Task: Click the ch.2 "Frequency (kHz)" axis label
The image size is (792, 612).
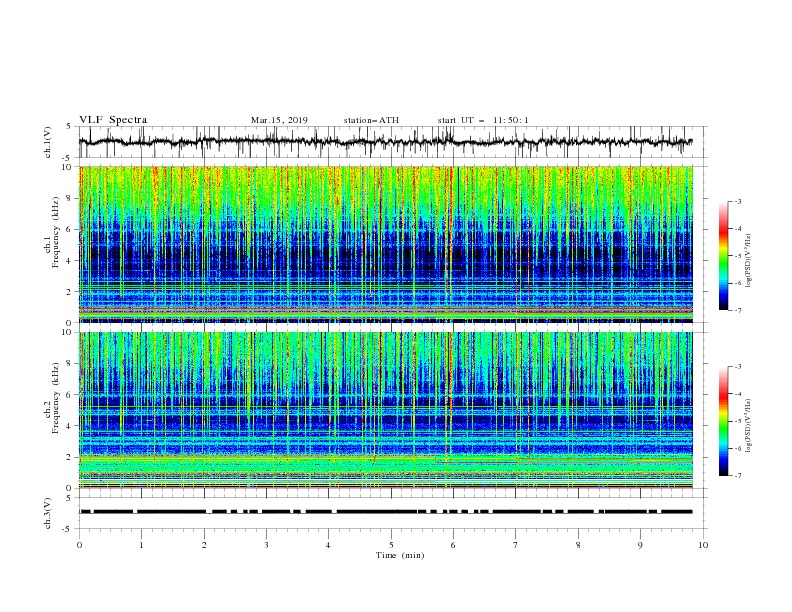Action: coord(56,397)
